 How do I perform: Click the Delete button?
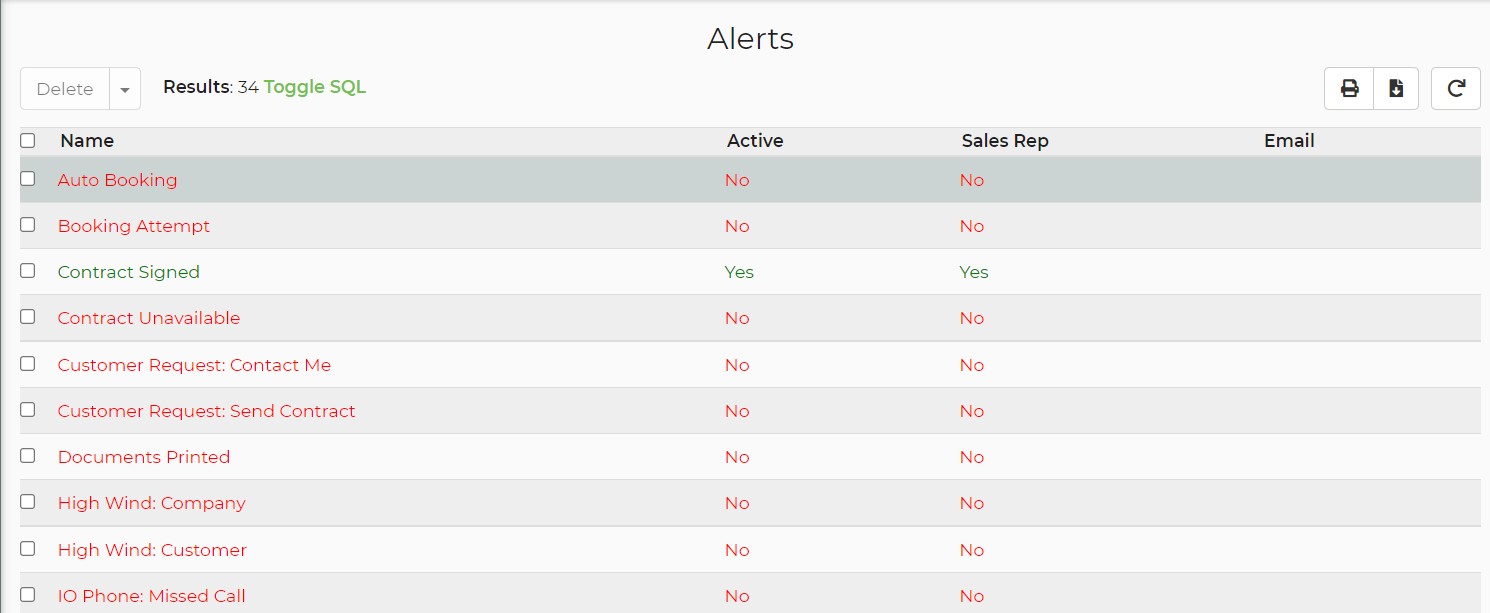click(65, 89)
